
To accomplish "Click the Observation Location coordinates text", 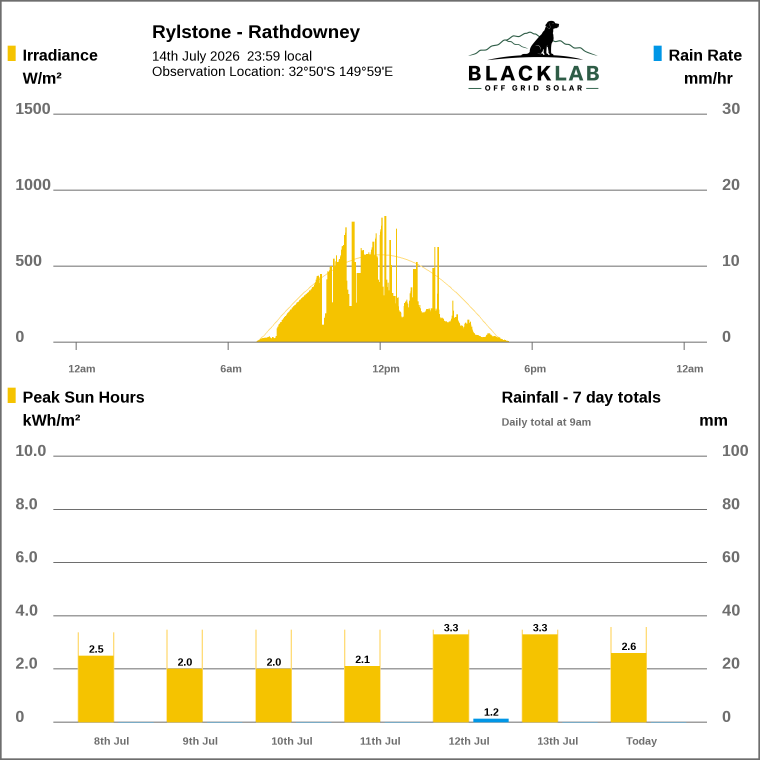I will click(272, 72).
